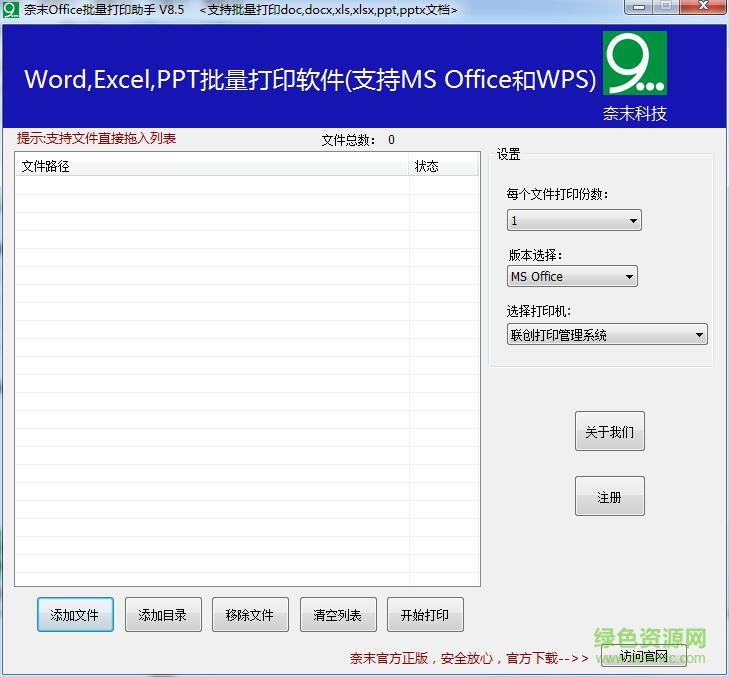Click the app icon in title bar
This screenshot has width=729, height=677.
point(10,9)
